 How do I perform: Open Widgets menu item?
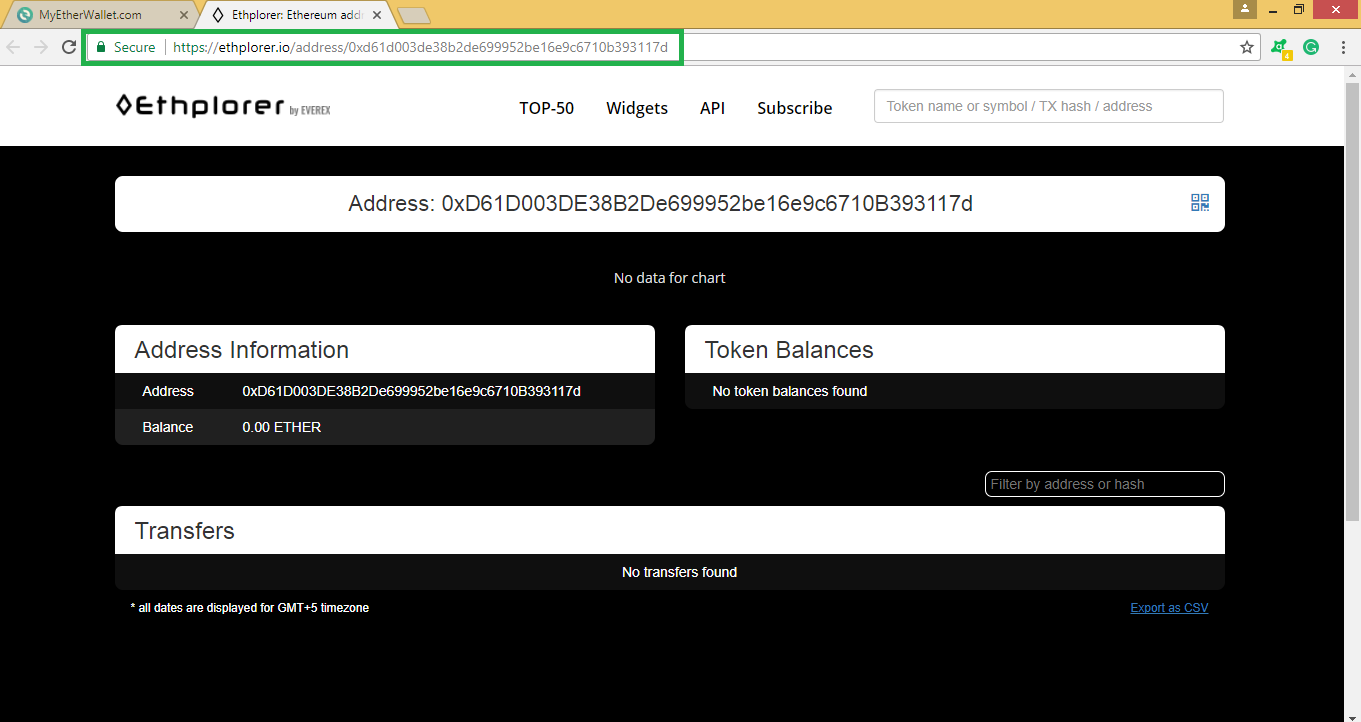coord(637,108)
